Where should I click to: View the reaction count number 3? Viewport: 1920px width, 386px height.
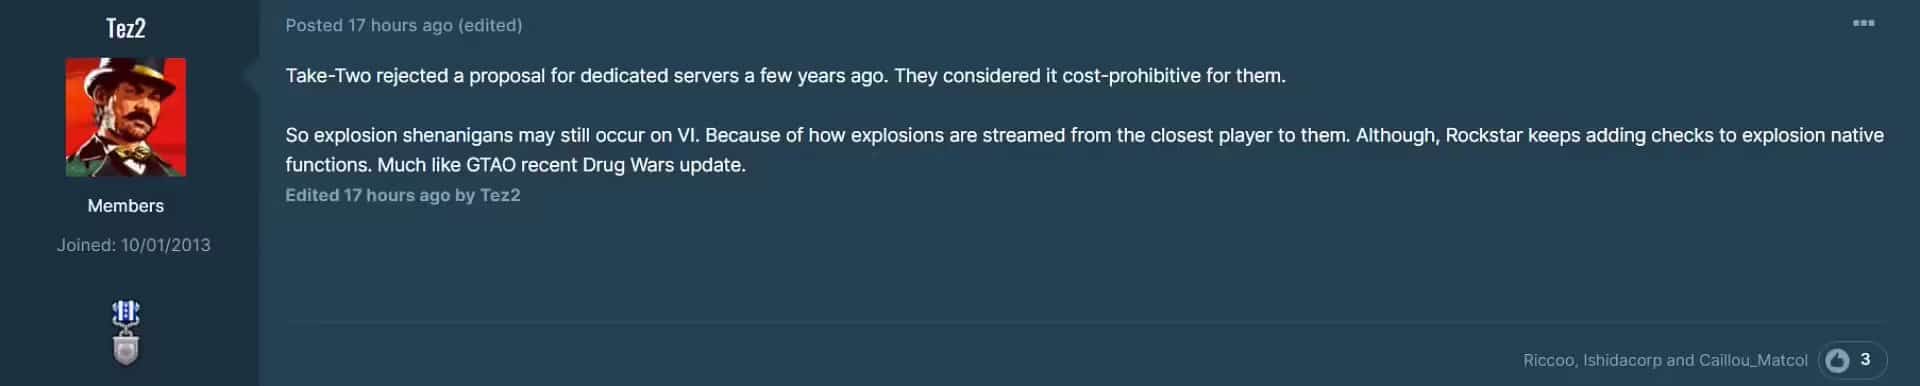(x=1865, y=360)
